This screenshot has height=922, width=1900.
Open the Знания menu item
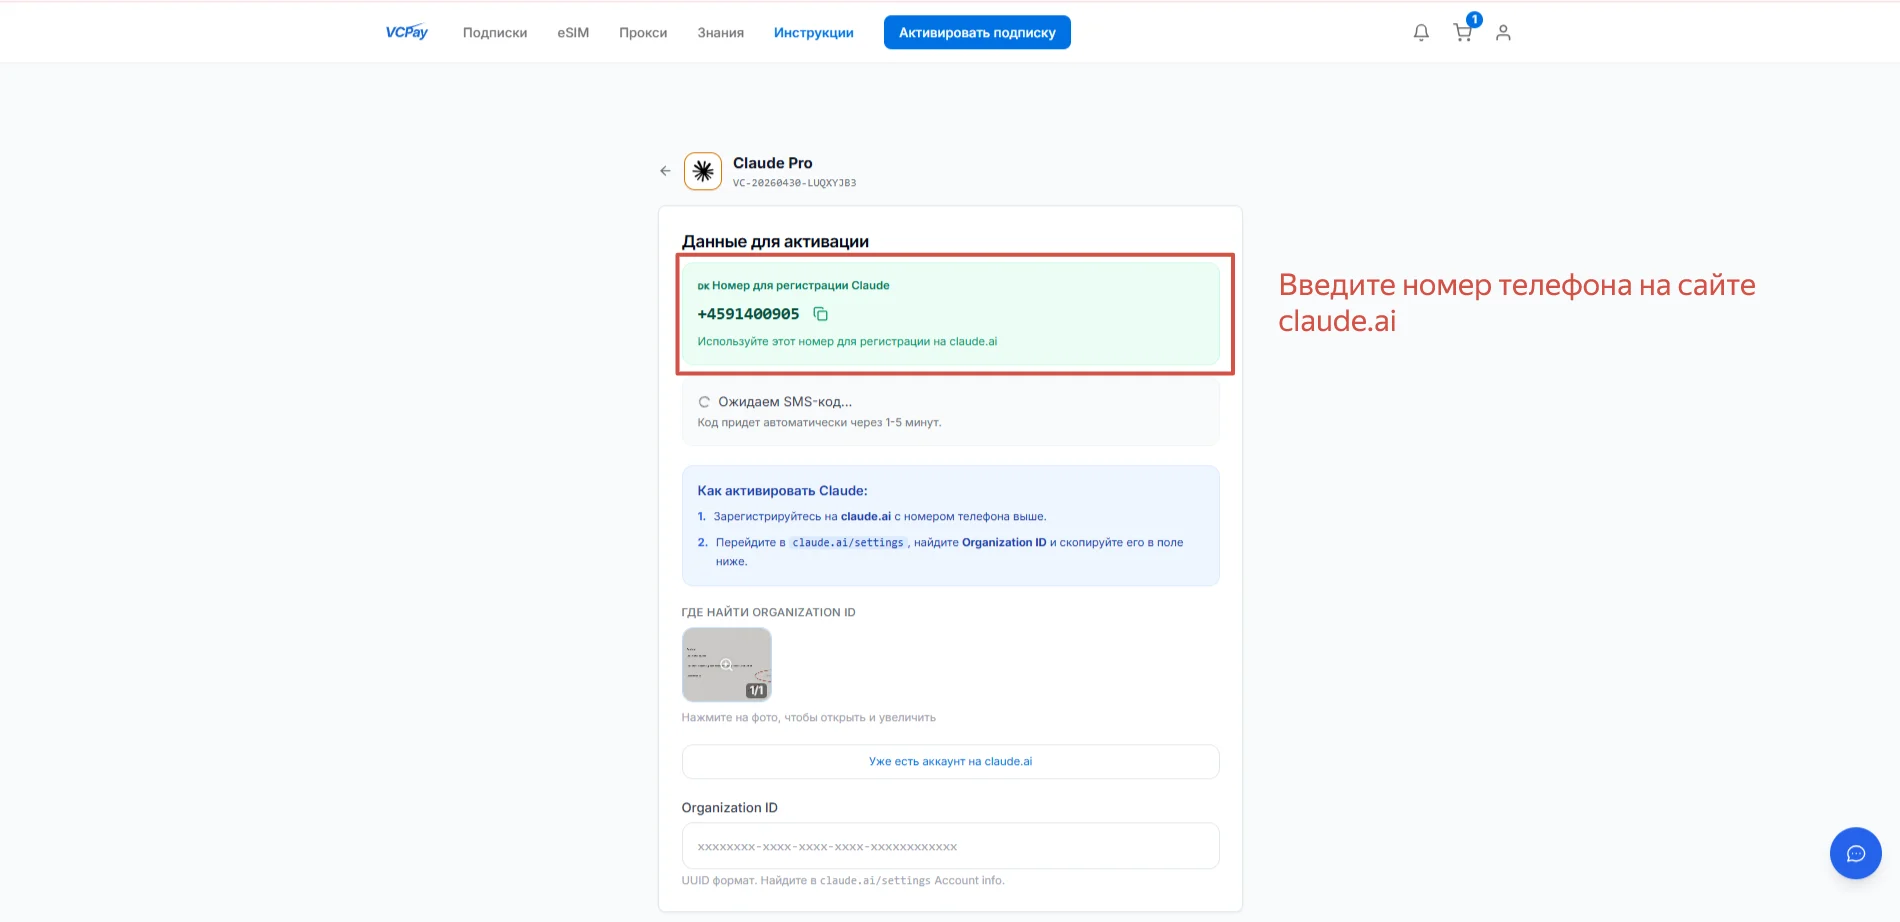721,33
